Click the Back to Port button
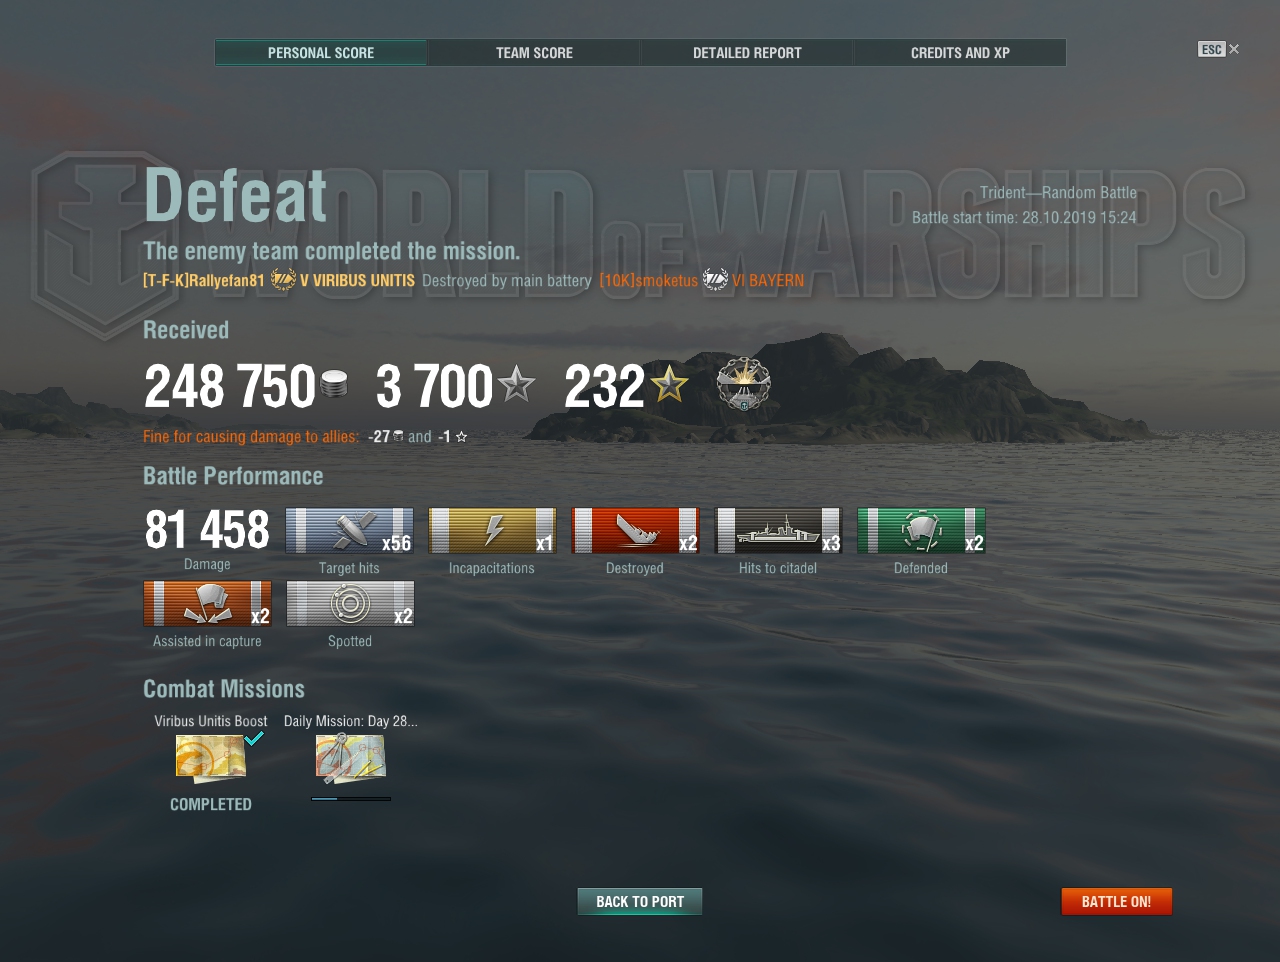 [x=640, y=902]
